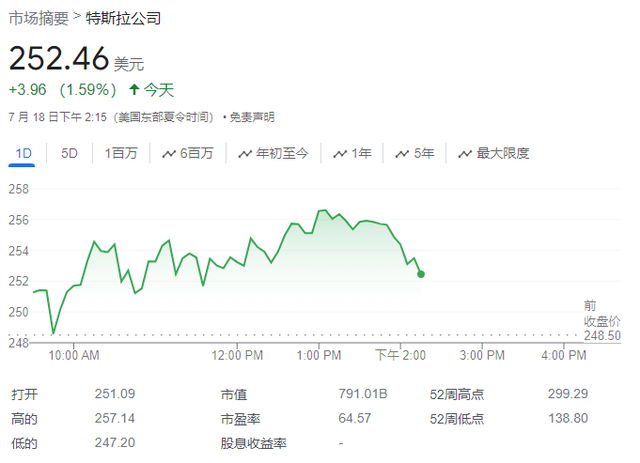Open the 市场摘要 breadcrumb link
Viewport: 640px width, 463px height.
click(x=38, y=18)
